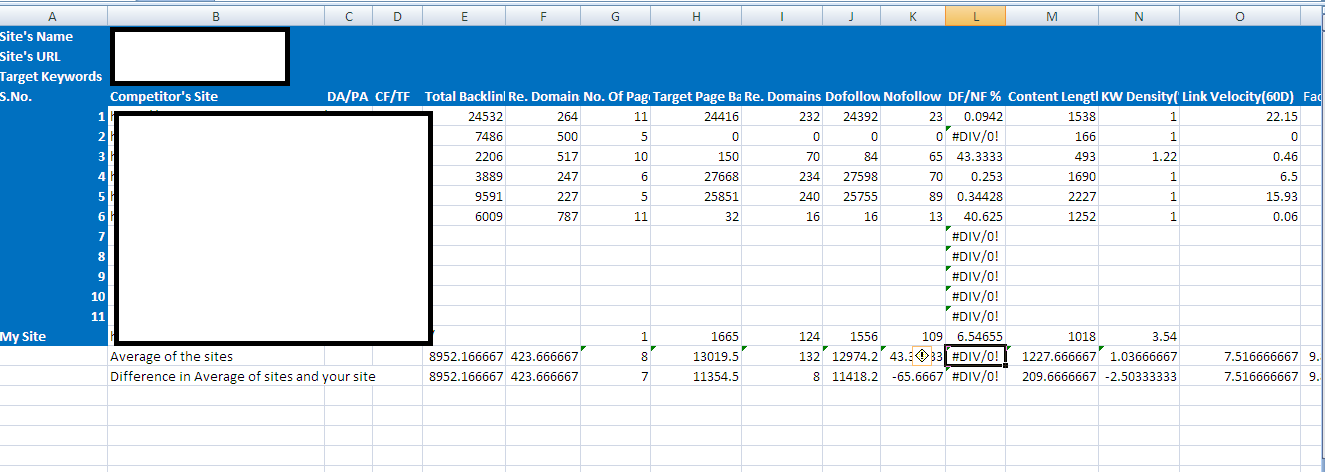Select the 'Total Backlinks' header cell
This screenshot has width=1325, height=472.
pos(464,97)
